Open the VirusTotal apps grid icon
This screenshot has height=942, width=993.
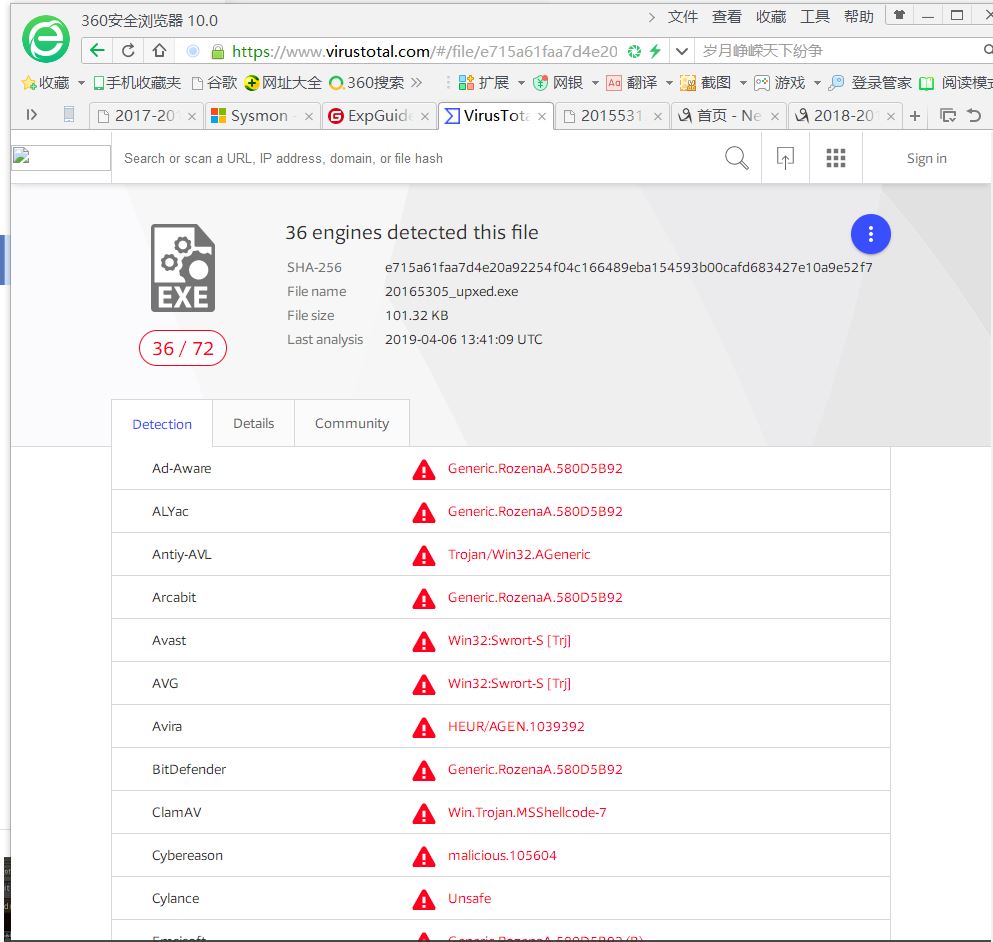click(836, 158)
